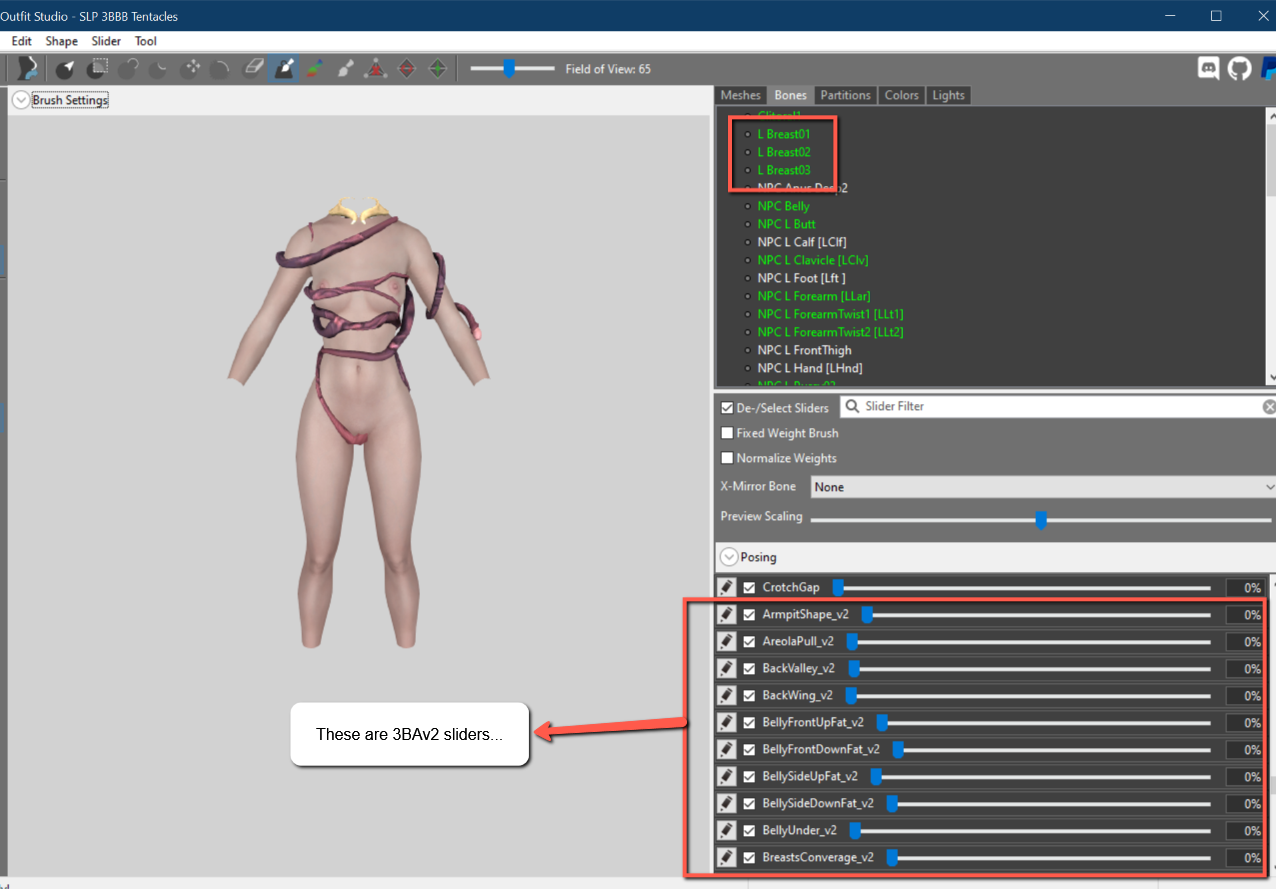The image size is (1276, 889).
Task: Open the Discord link icon
Action: pyautogui.click(x=1209, y=68)
